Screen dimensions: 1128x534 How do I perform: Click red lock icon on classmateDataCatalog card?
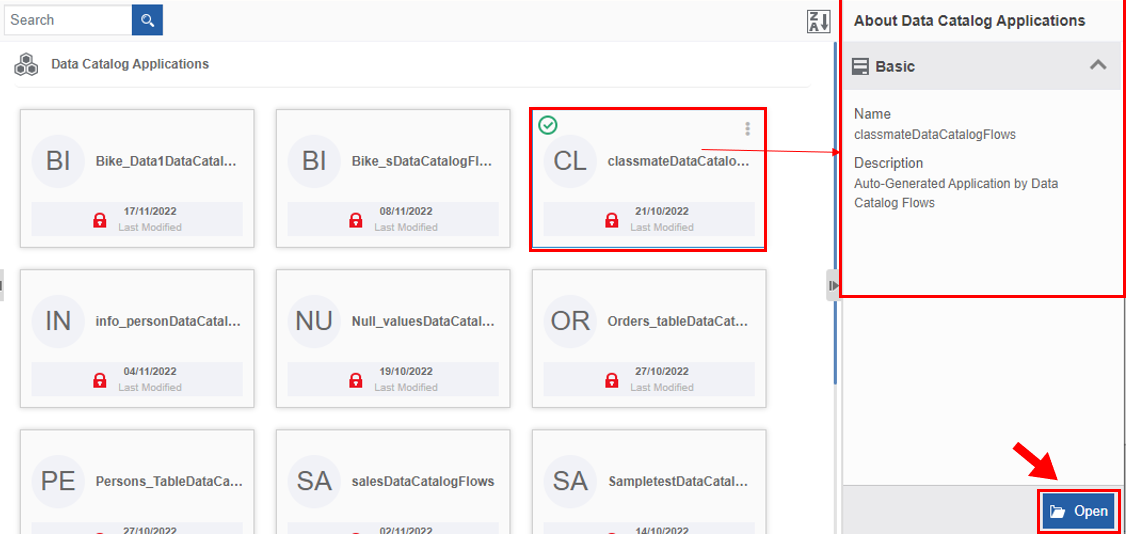tap(611, 220)
